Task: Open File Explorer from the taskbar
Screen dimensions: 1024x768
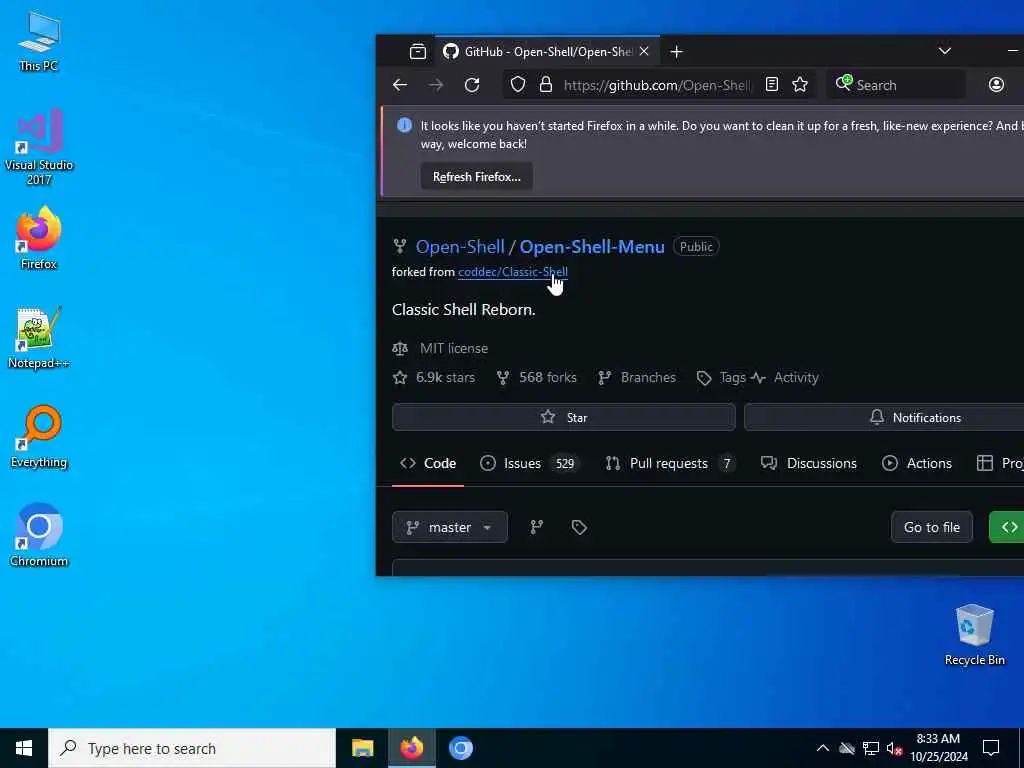Action: tap(362, 748)
